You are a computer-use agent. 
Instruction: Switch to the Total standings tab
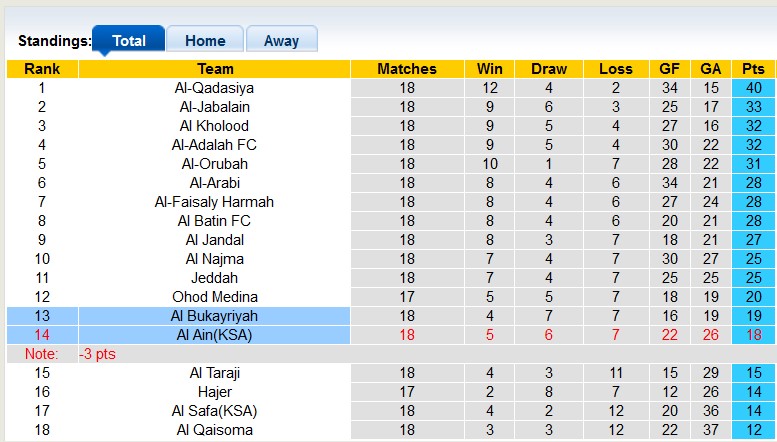click(129, 41)
